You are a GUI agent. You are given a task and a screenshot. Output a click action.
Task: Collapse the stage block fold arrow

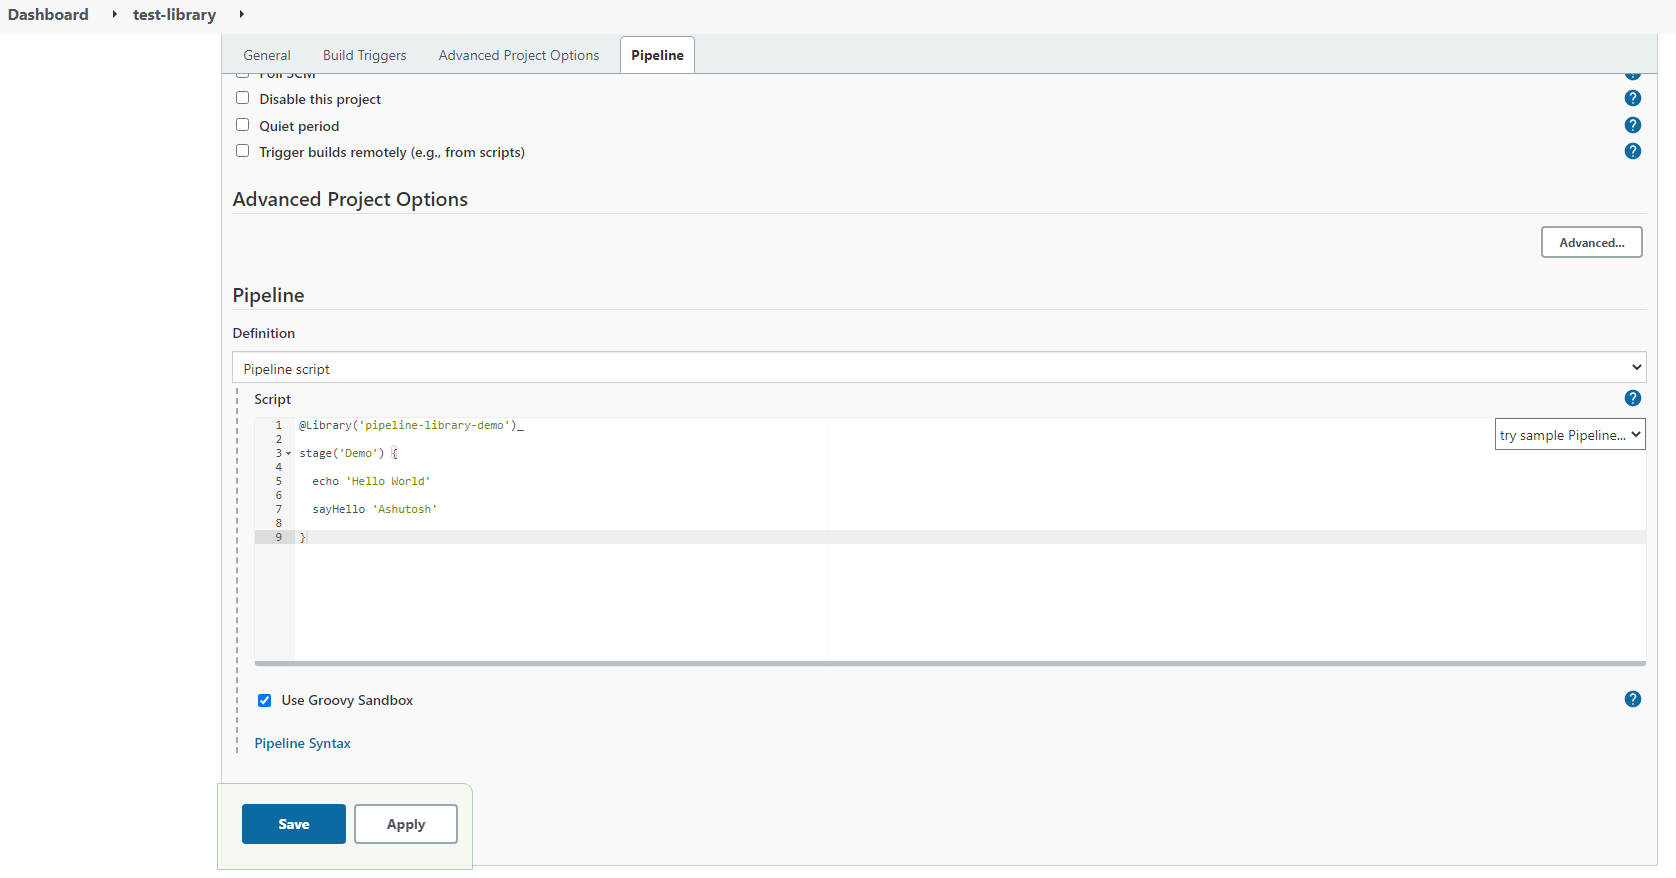(289, 453)
